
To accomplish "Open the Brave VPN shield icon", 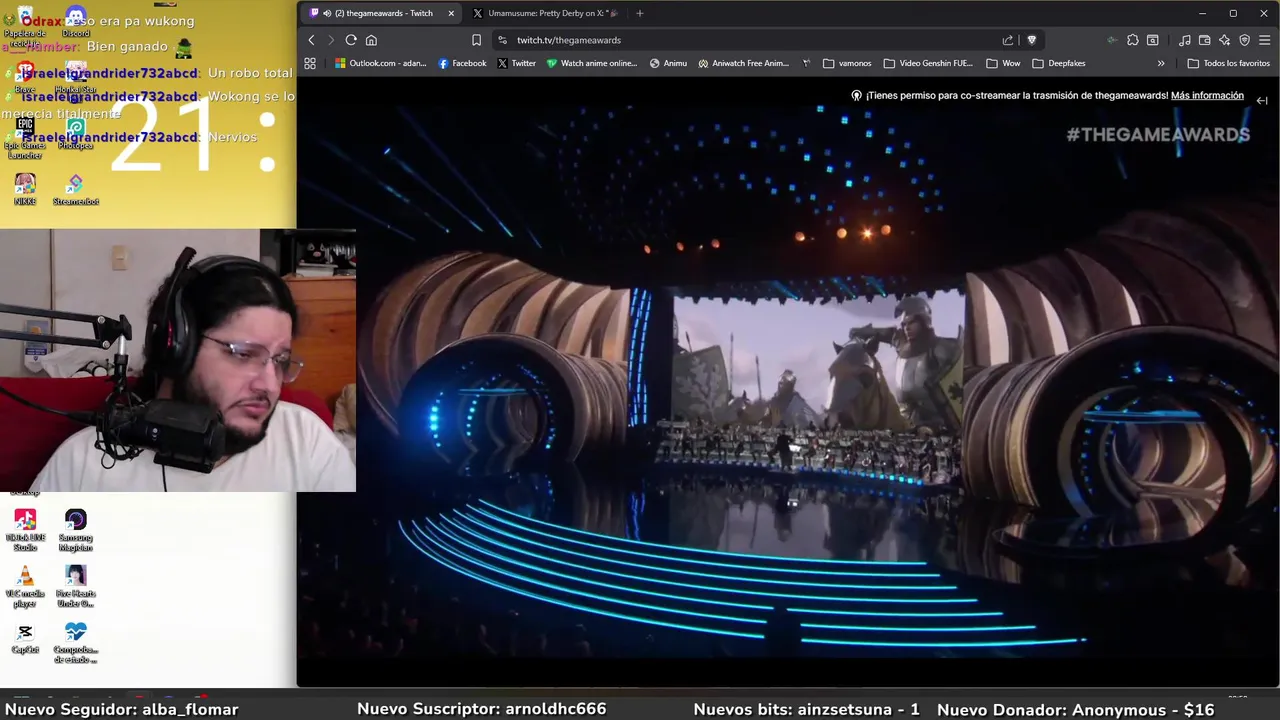I will click(1245, 40).
